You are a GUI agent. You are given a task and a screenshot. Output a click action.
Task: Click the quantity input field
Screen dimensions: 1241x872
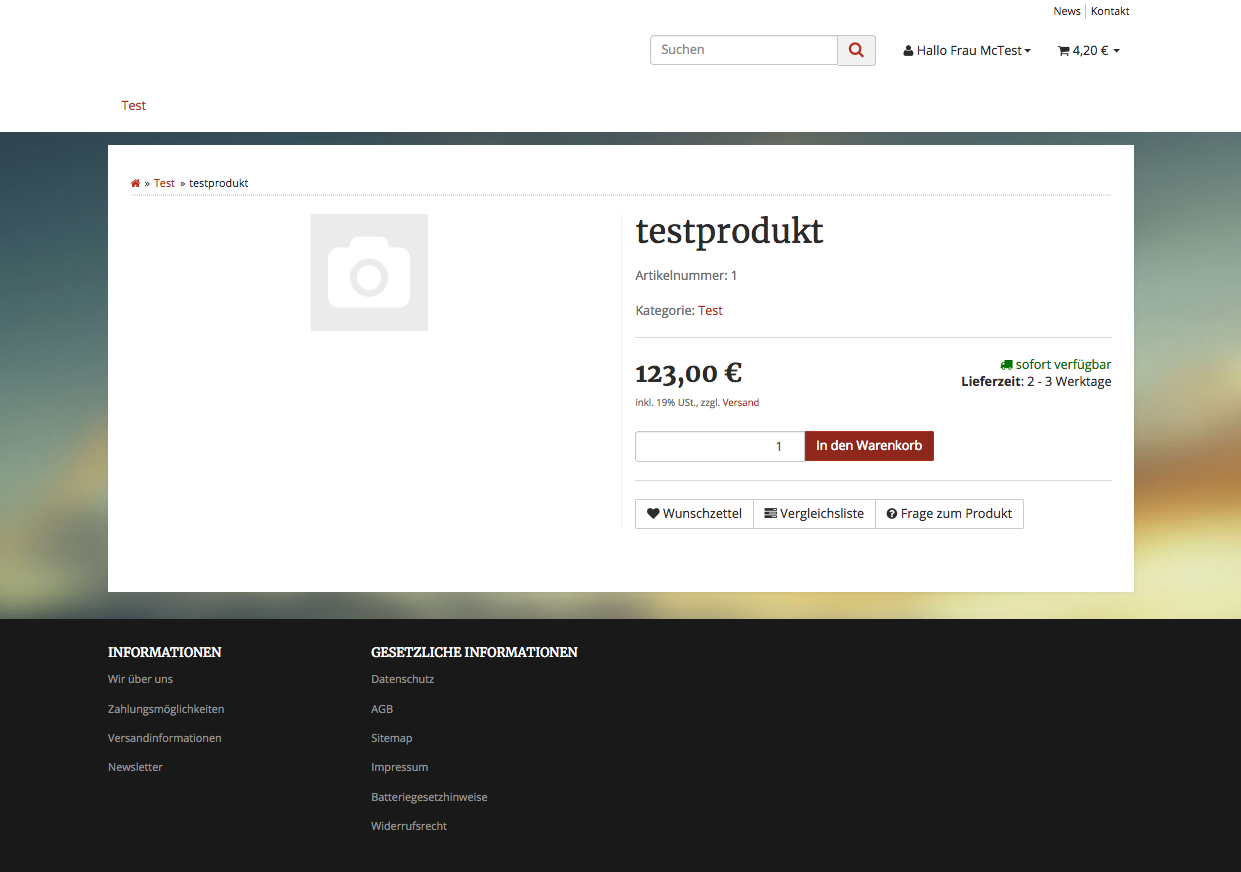tap(719, 446)
